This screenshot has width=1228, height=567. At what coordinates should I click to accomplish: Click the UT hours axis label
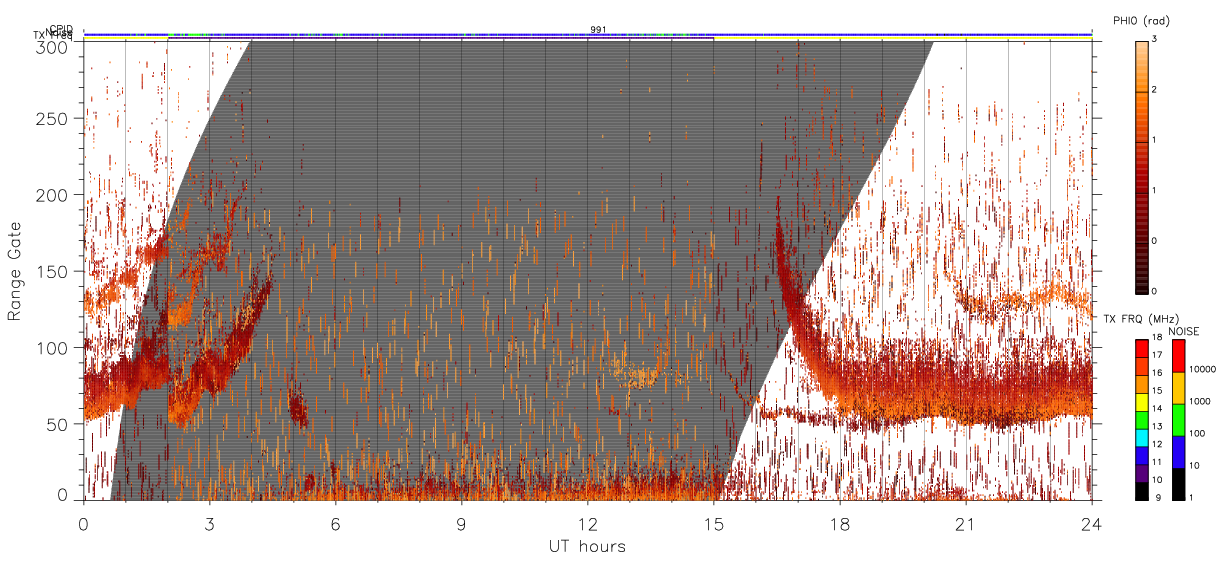pos(587,546)
